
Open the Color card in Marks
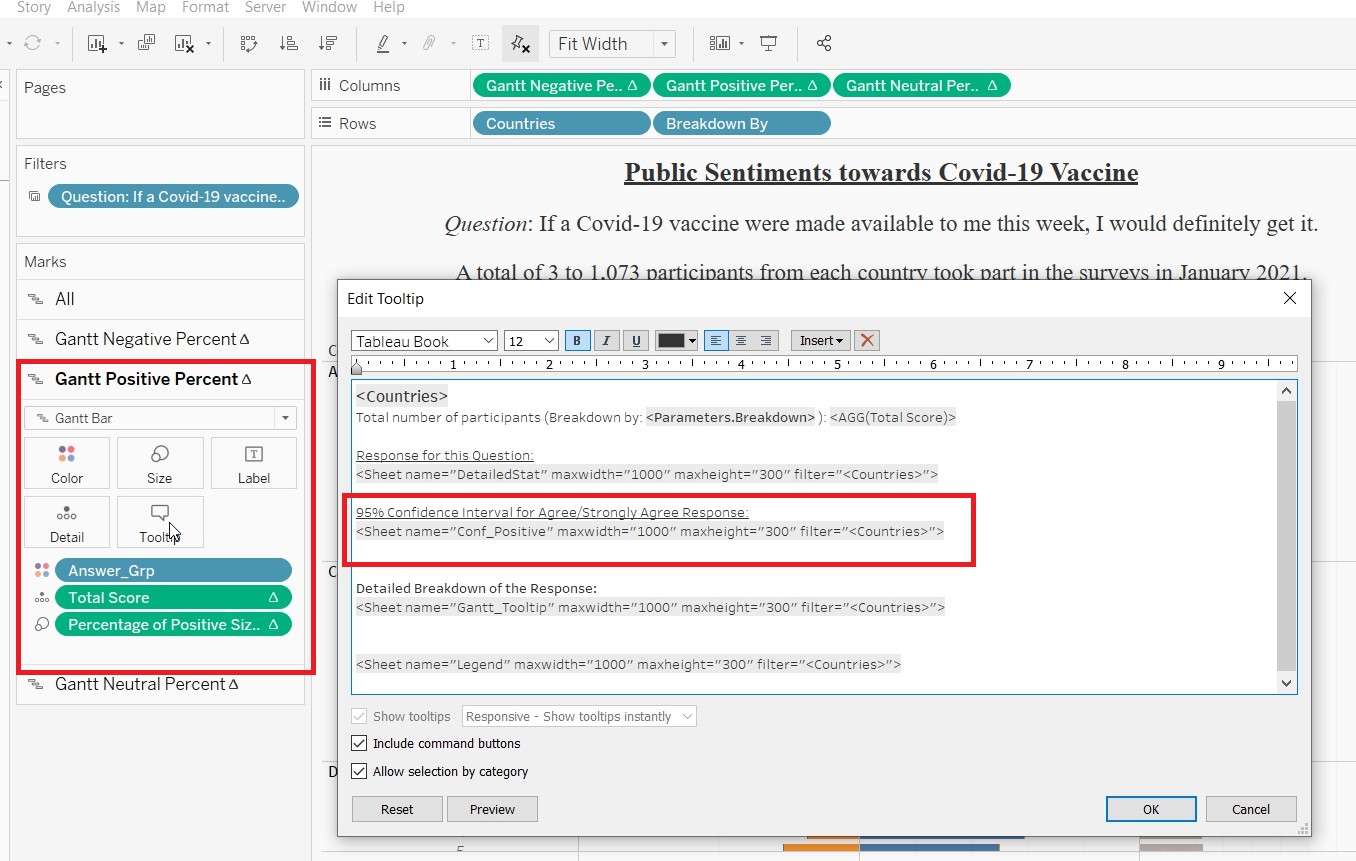coord(67,464)
